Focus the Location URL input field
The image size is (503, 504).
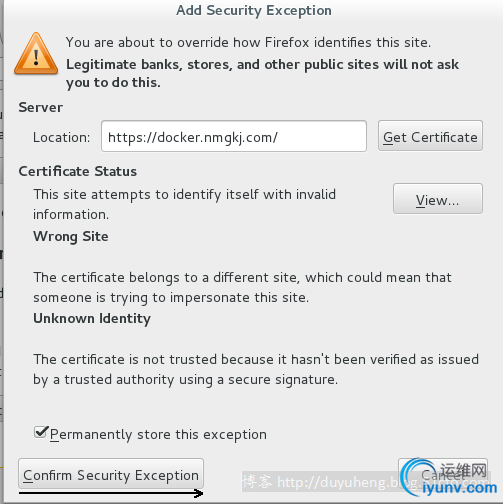point(234,136)
